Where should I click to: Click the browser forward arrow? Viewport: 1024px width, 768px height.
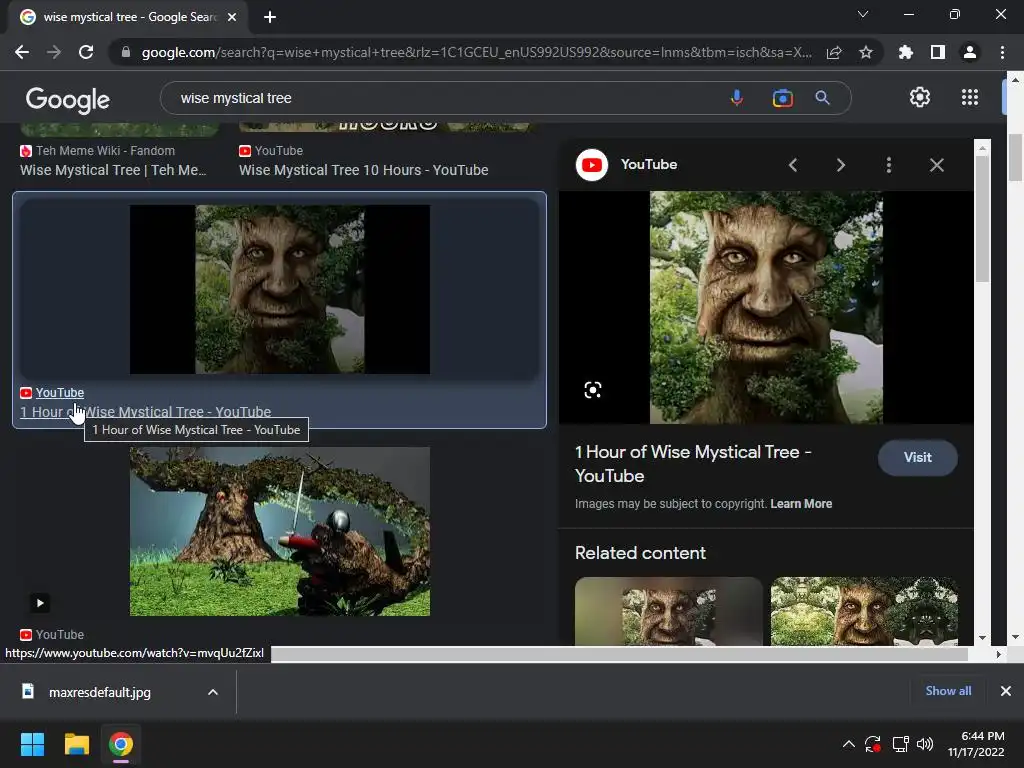[x=54, y=52]
